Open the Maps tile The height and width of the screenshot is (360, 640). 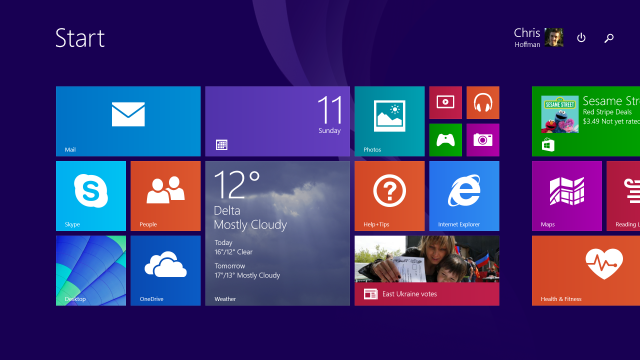567,196
